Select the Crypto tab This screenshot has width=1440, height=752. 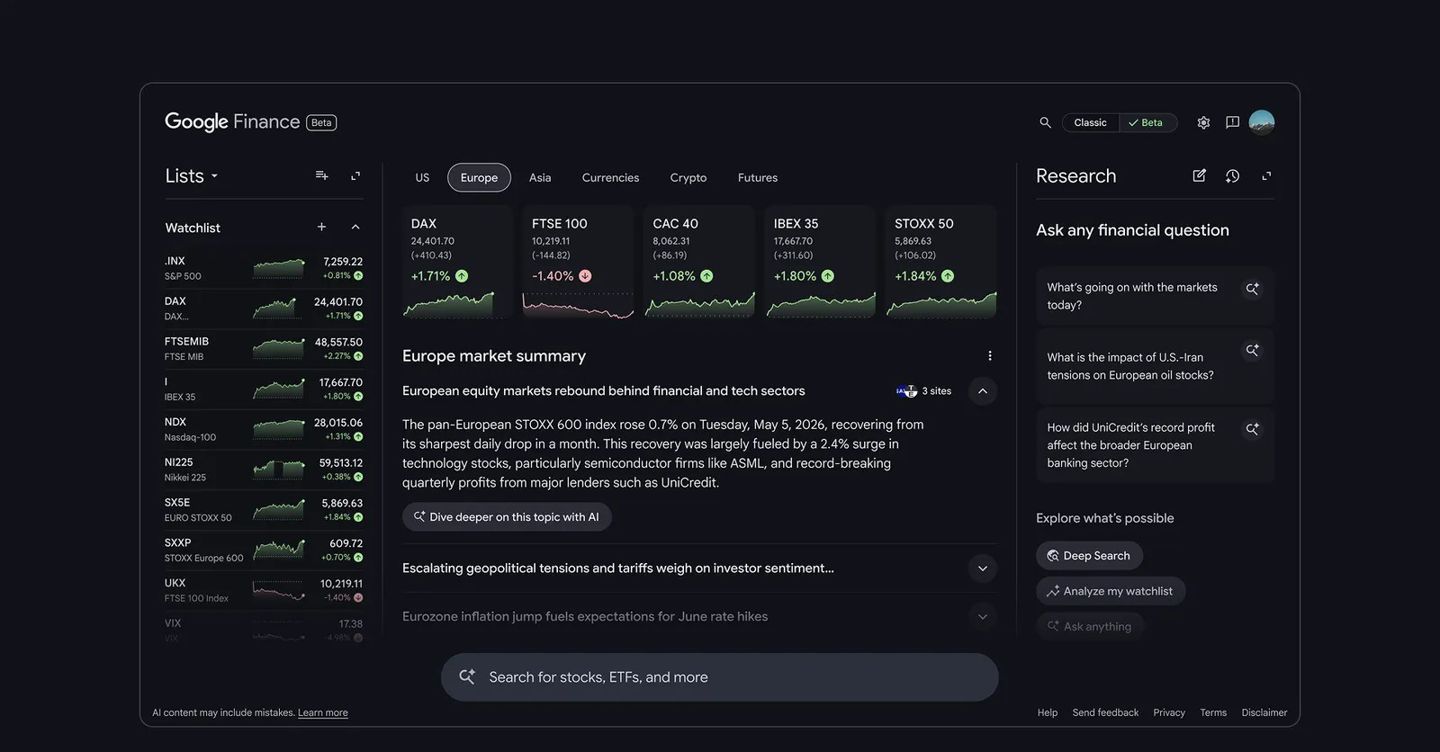688,178
